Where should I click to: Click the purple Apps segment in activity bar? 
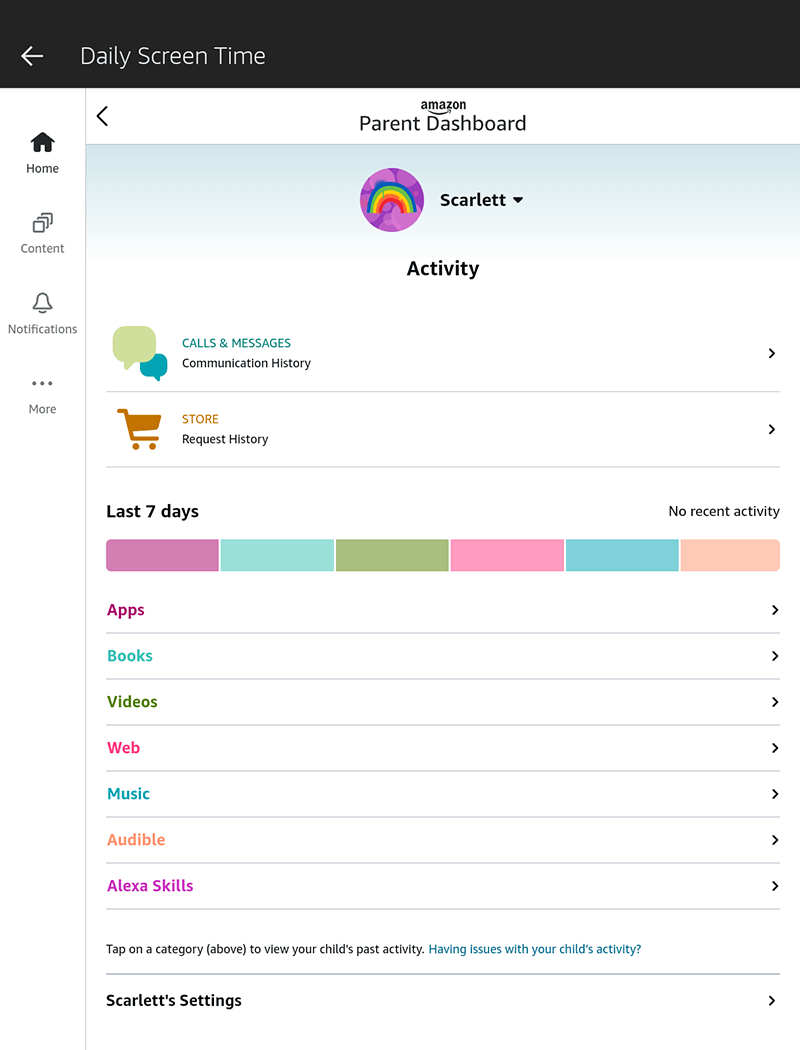coord(162,555)
